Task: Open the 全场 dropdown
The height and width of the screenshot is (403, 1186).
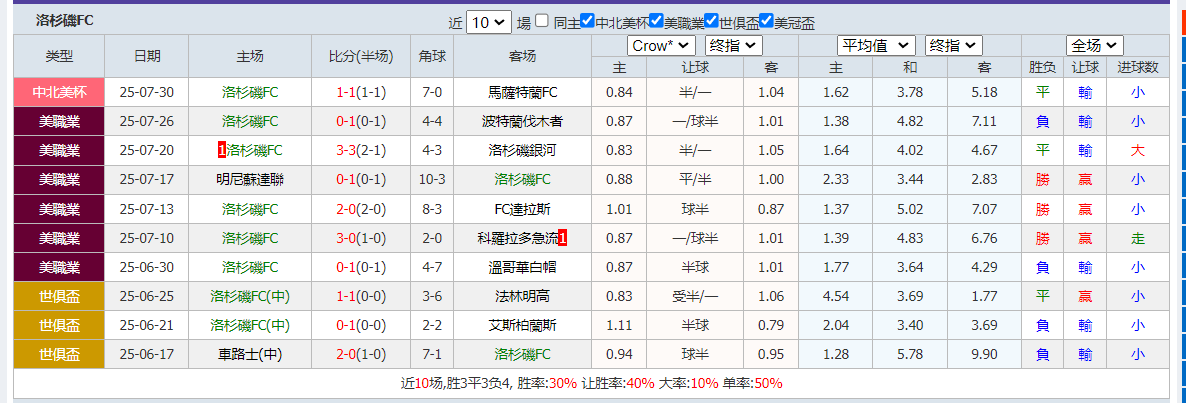Action: tap(1095, 45)
